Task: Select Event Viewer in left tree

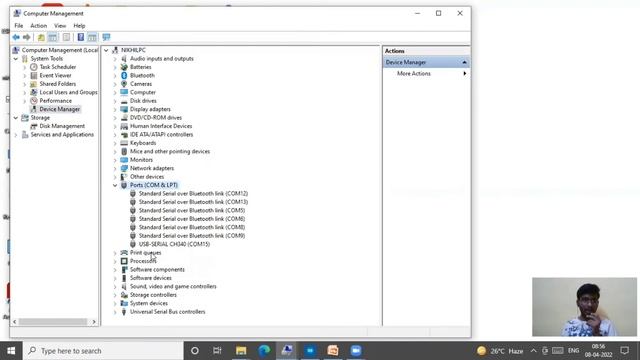Action: [56, 76]
